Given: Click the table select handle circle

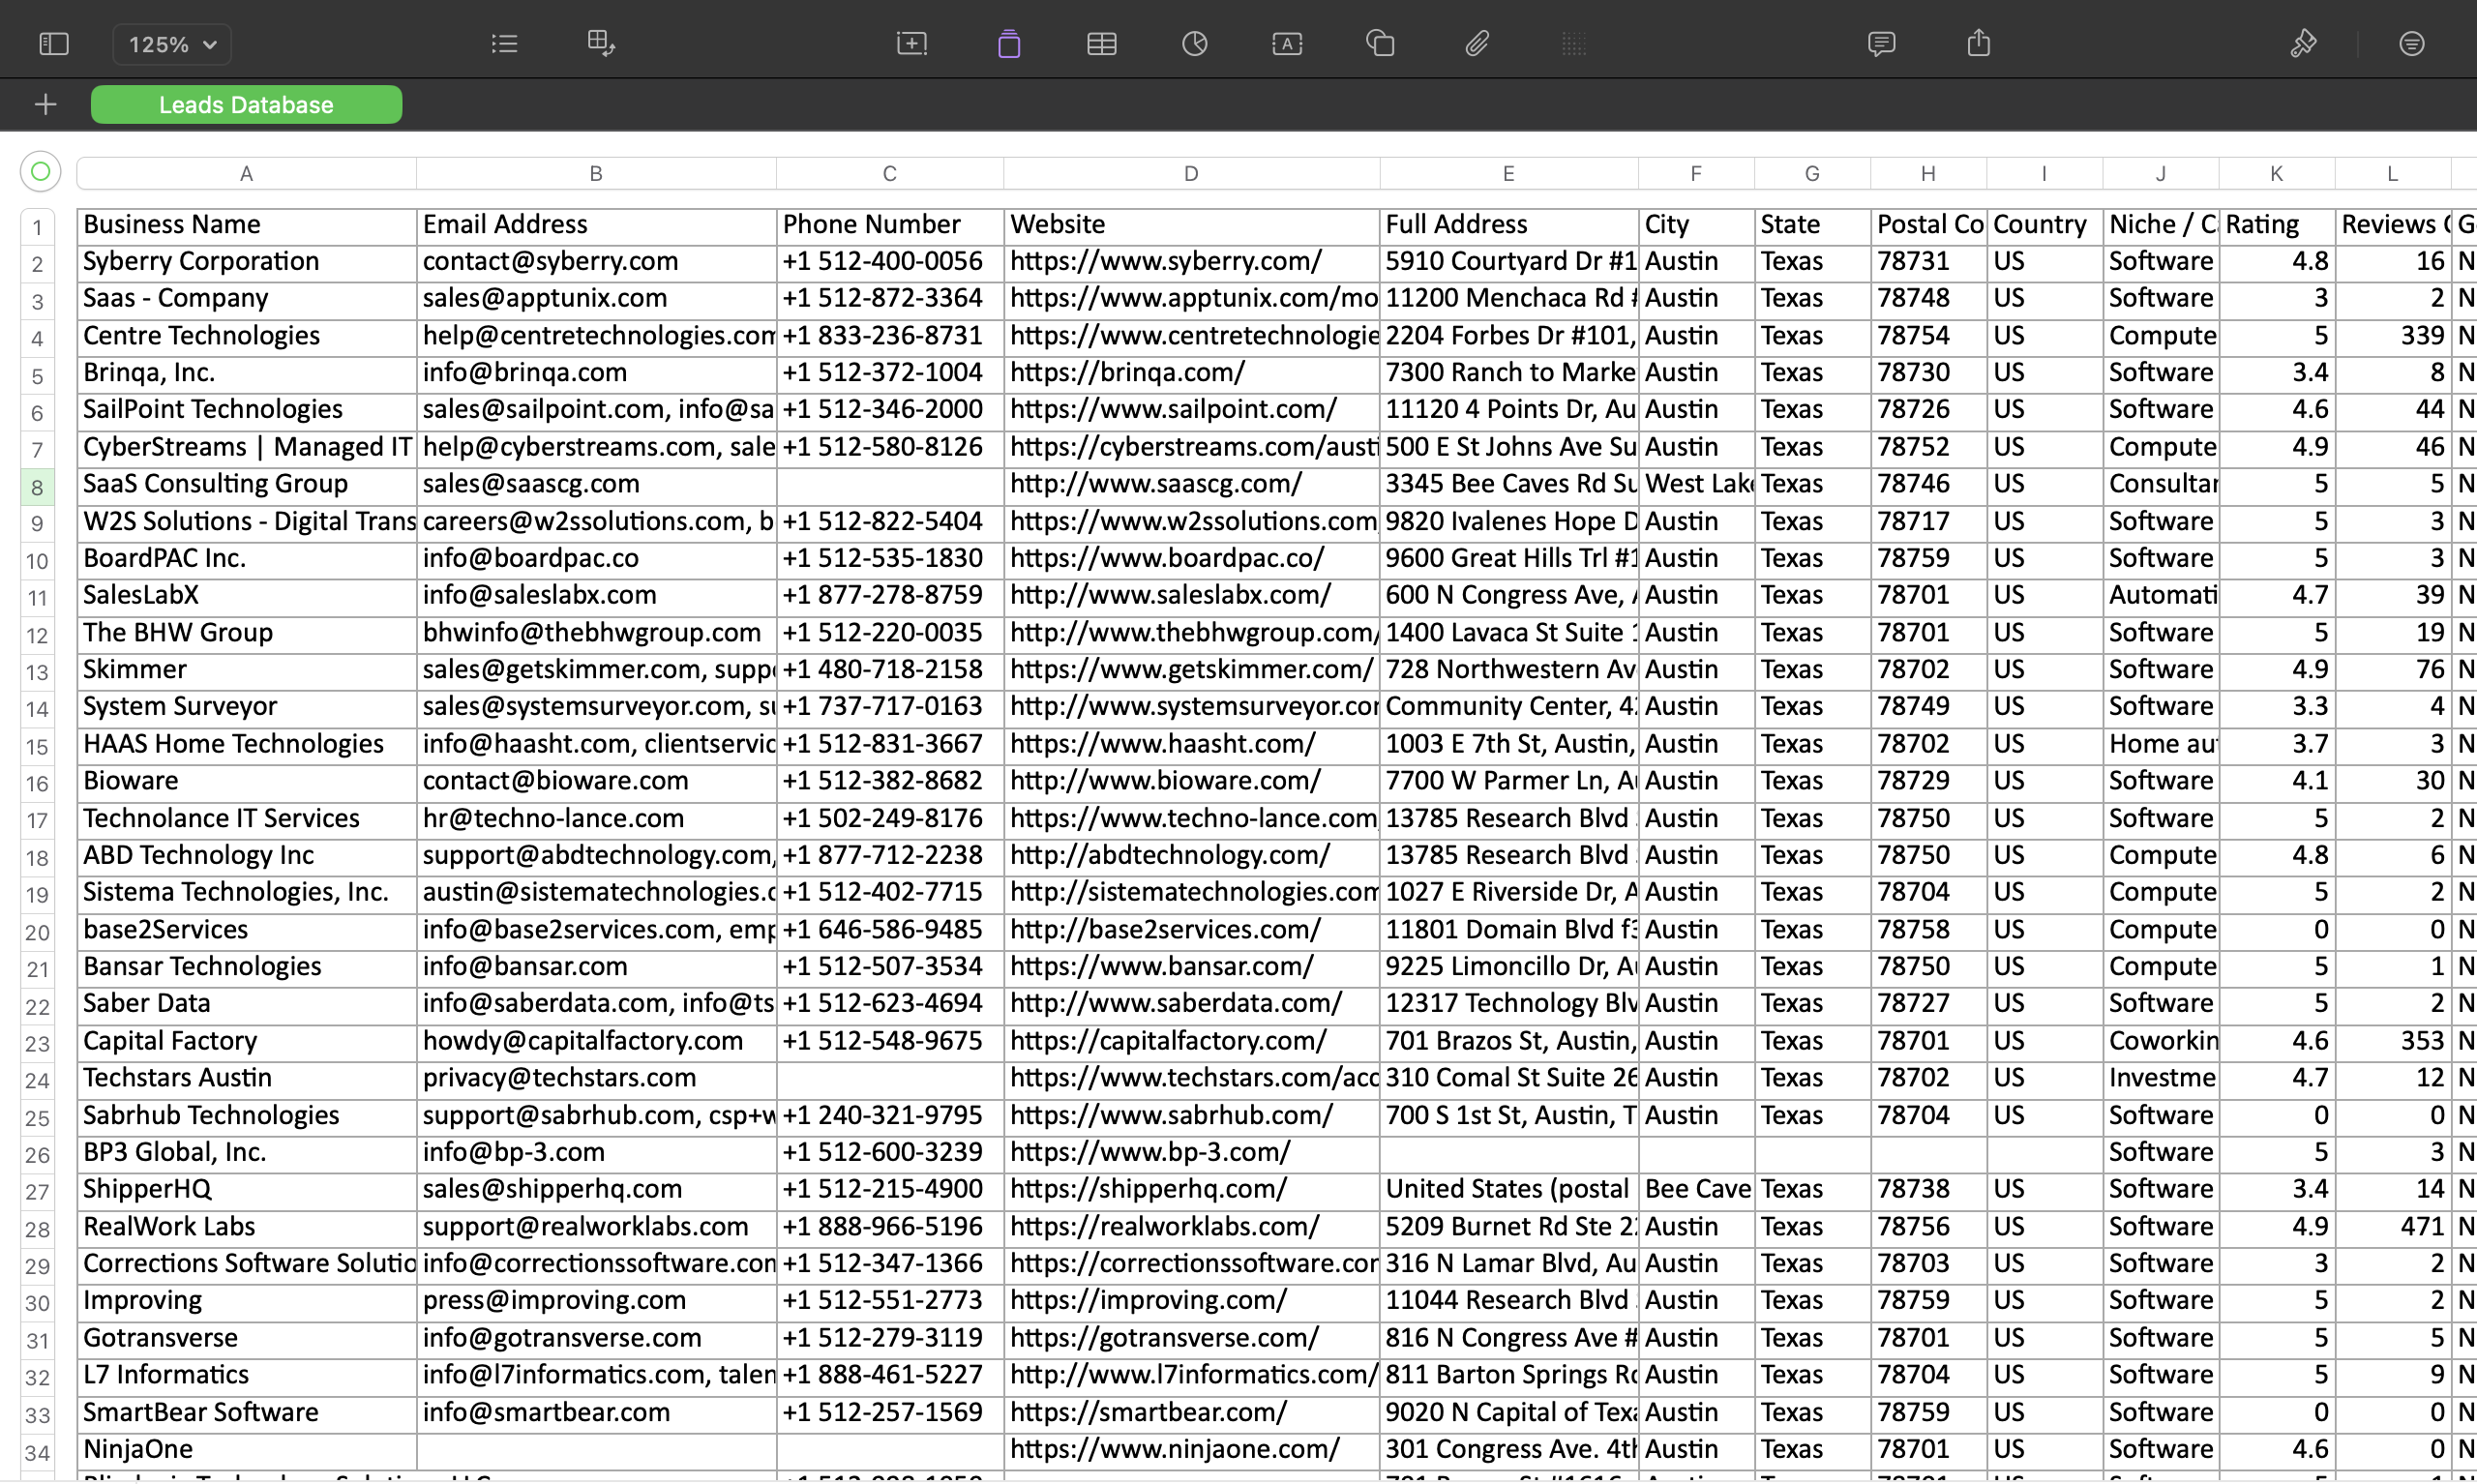Looking at the screenshot, I should click(x=41, y=172).
